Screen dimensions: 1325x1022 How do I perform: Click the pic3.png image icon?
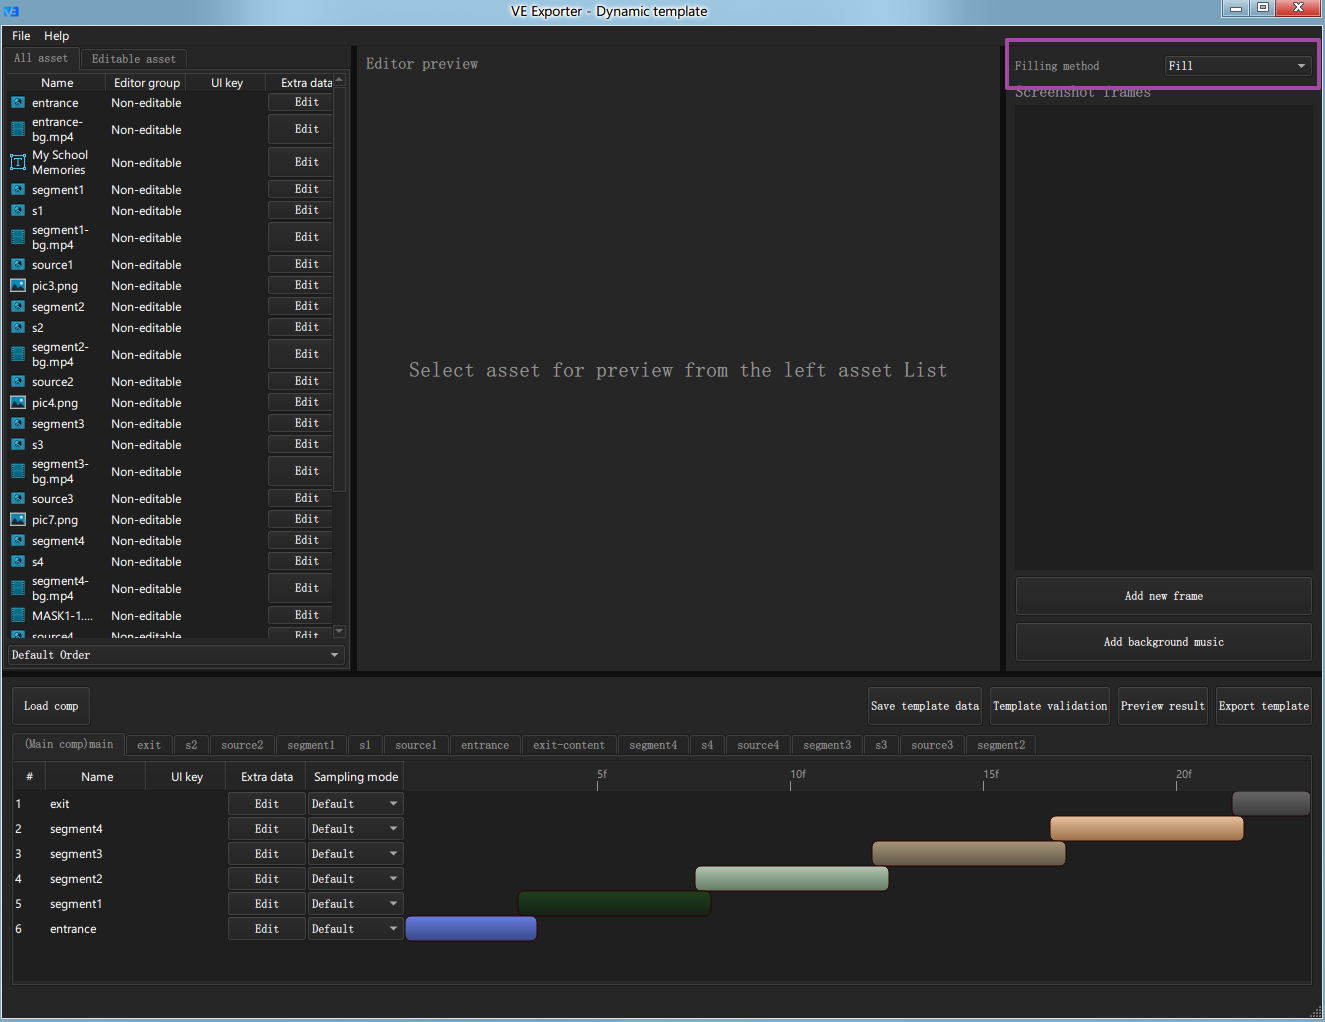[18, 286]
